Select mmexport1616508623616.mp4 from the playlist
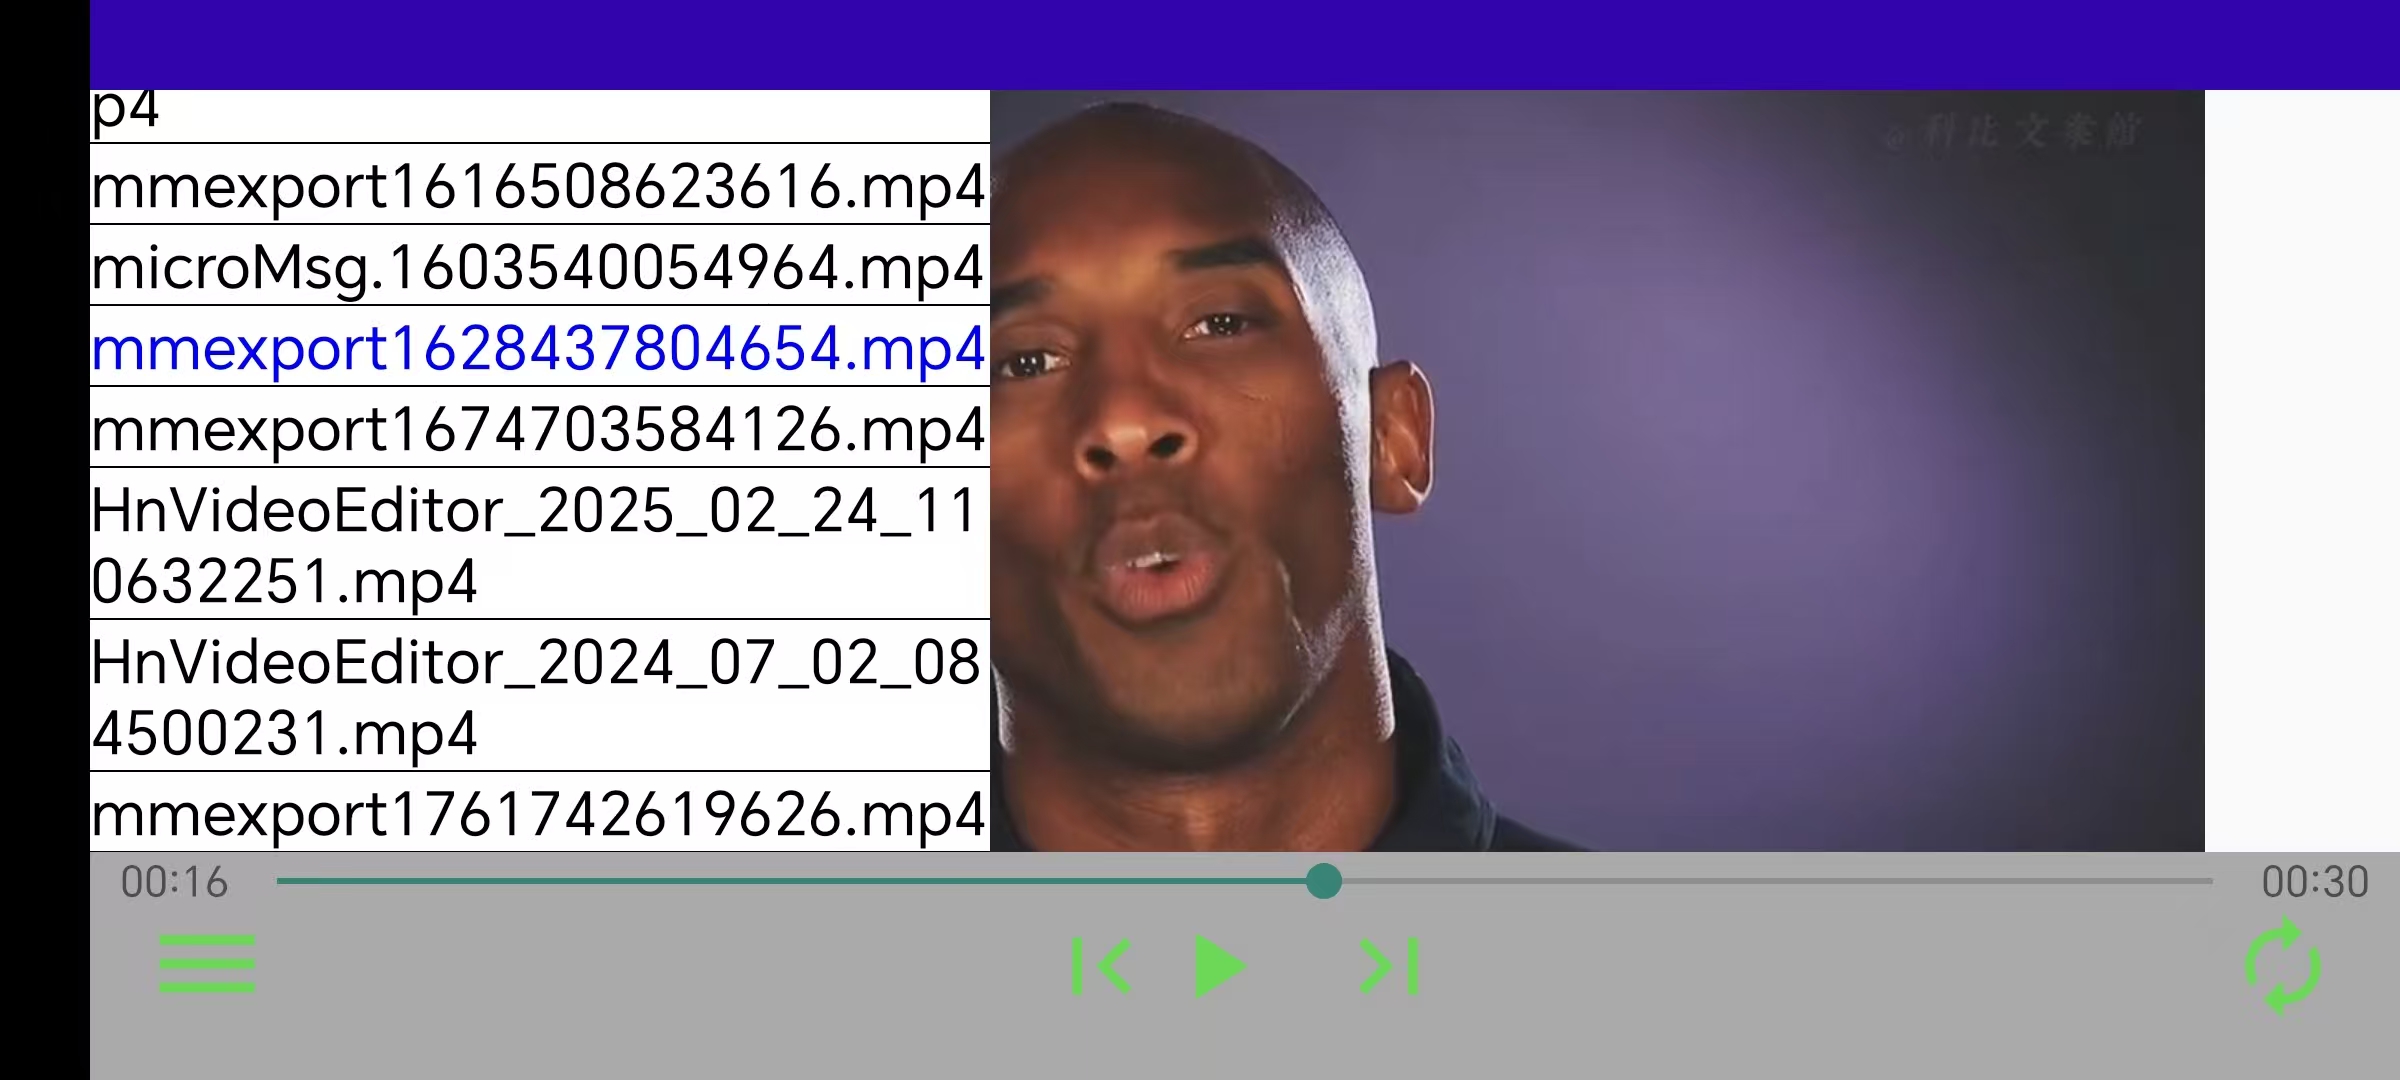2400x1080 pixels. coord(539,186)
